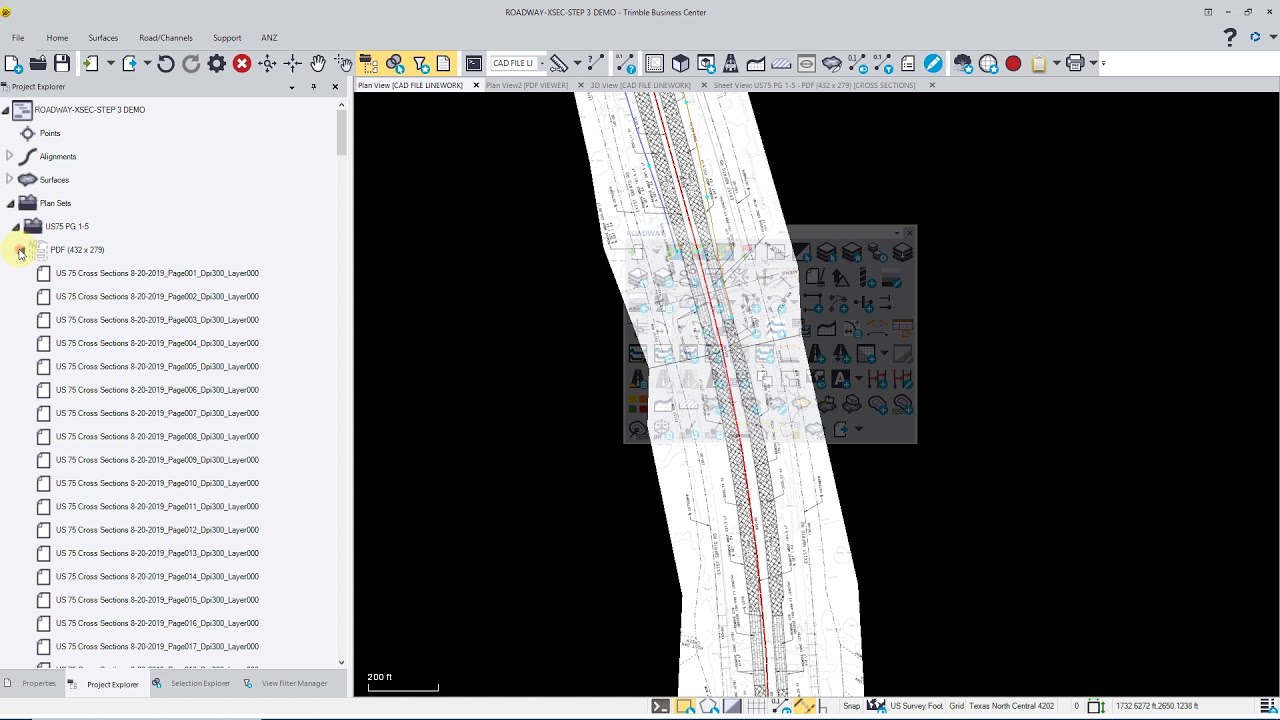Click the Open project folder icon

click(x=37, y=63)
